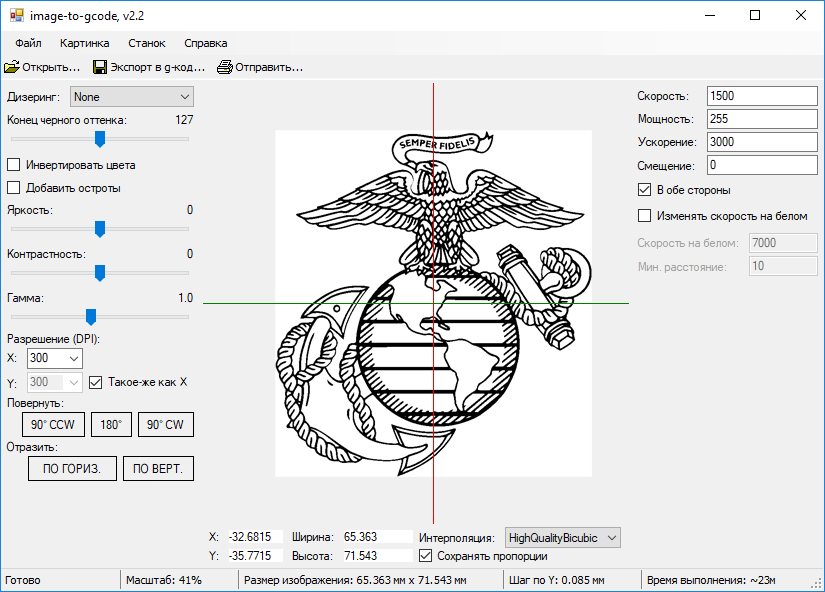Screen dimensions: 825x592
Task: Rotate image with 180° button
Action: 111,425
